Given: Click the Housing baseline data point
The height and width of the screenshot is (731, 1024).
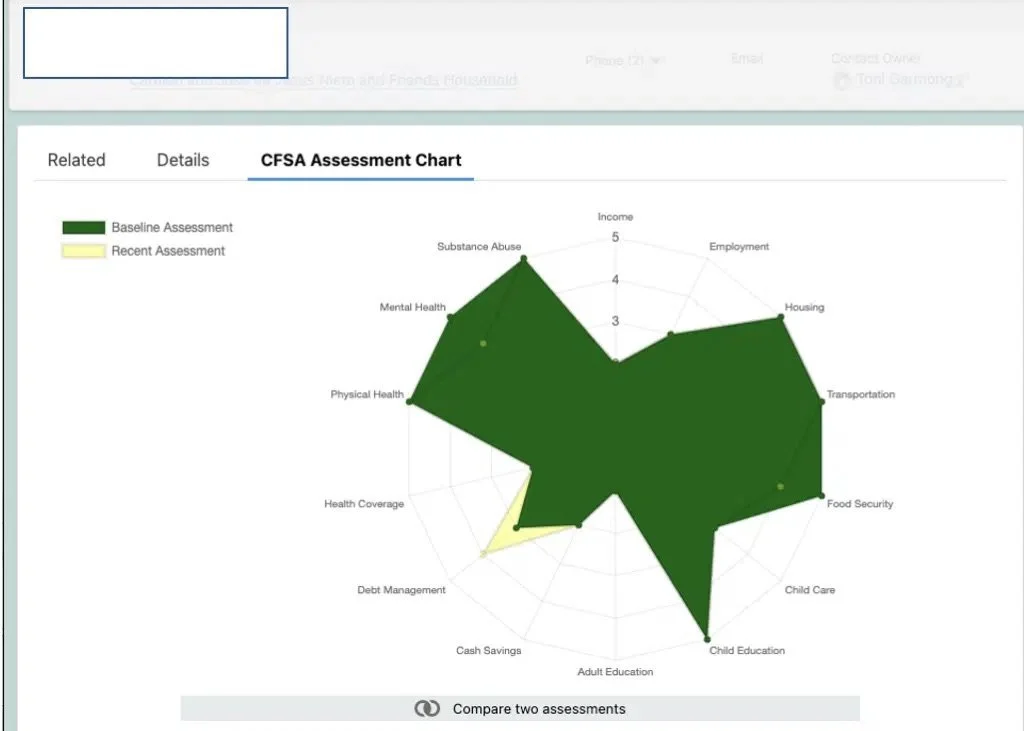Looking at the screenshot, I should tap(780, 317).
